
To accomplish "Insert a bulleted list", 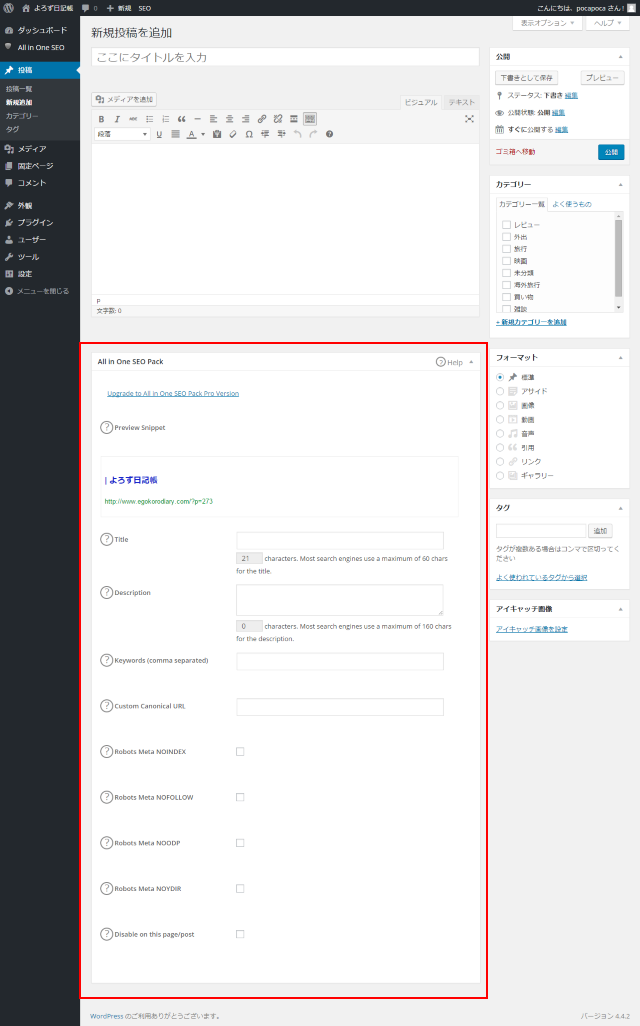I will pyautogui.click(x=149, y=119).
